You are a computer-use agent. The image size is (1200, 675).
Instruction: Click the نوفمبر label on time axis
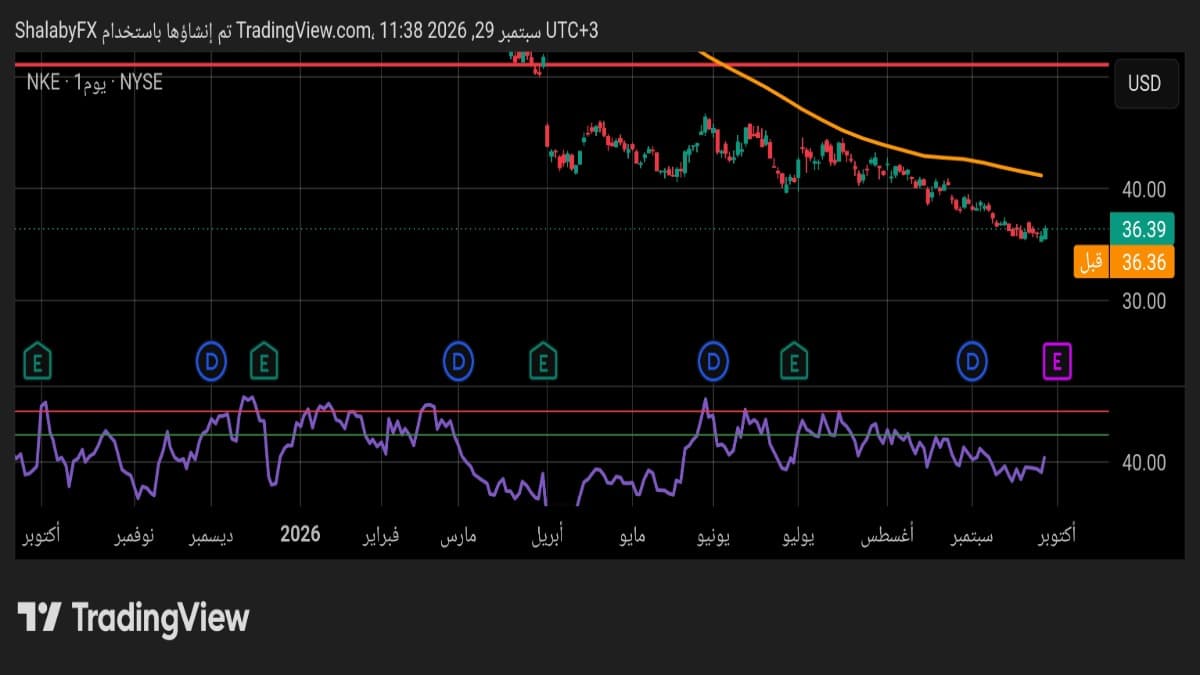(x=133, y=536)
